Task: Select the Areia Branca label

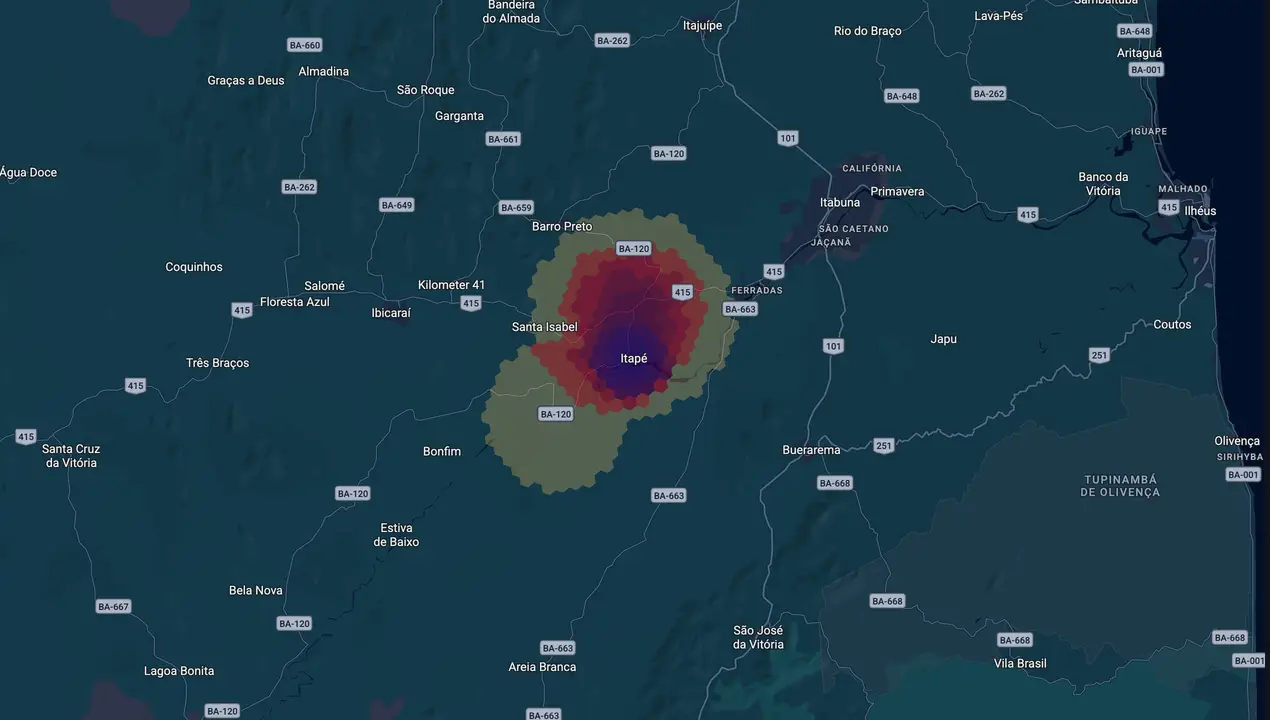Action: [x=542, y=667]
